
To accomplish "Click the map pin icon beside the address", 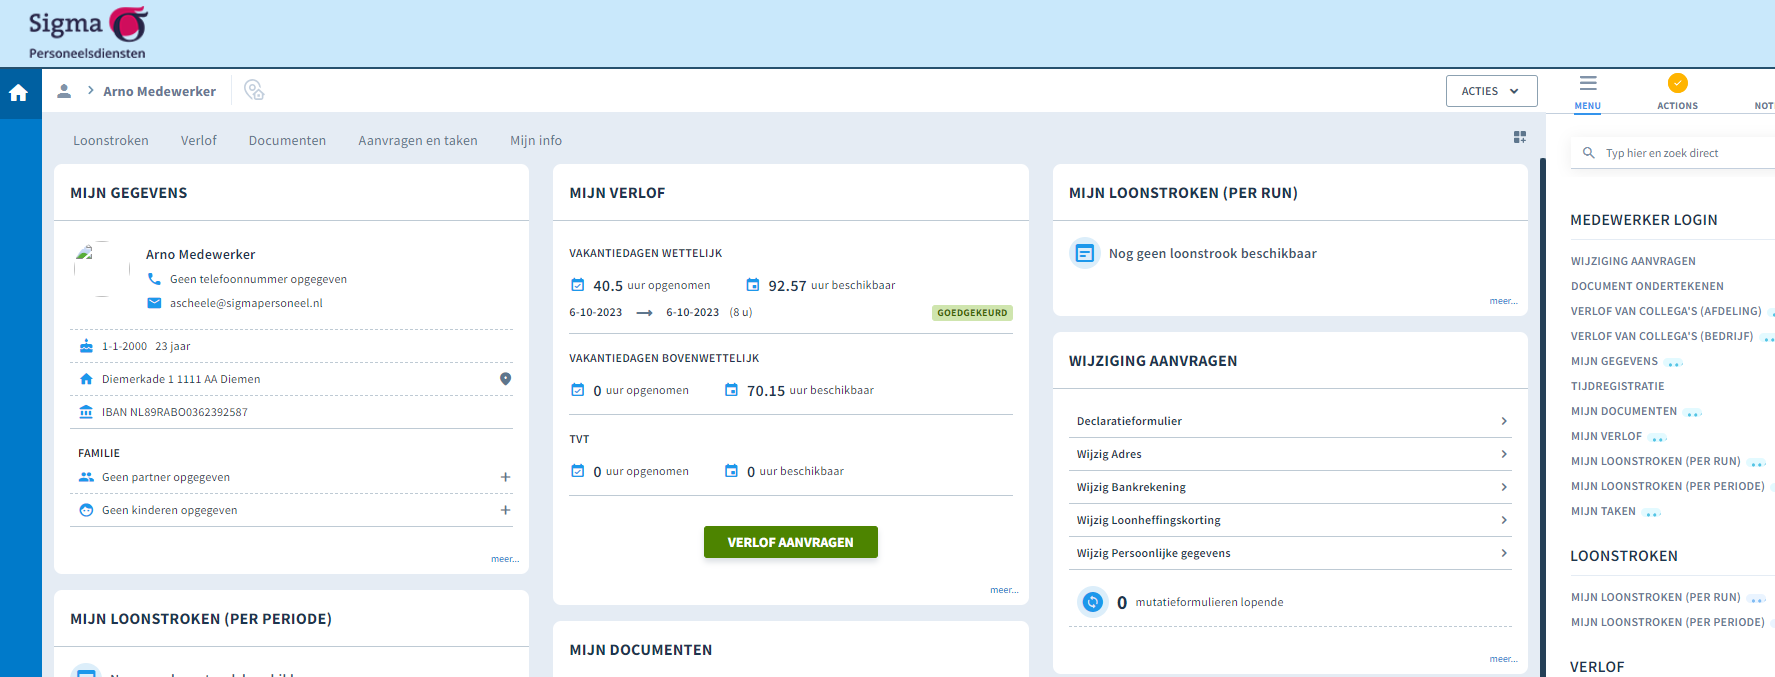I will point(505,379).
